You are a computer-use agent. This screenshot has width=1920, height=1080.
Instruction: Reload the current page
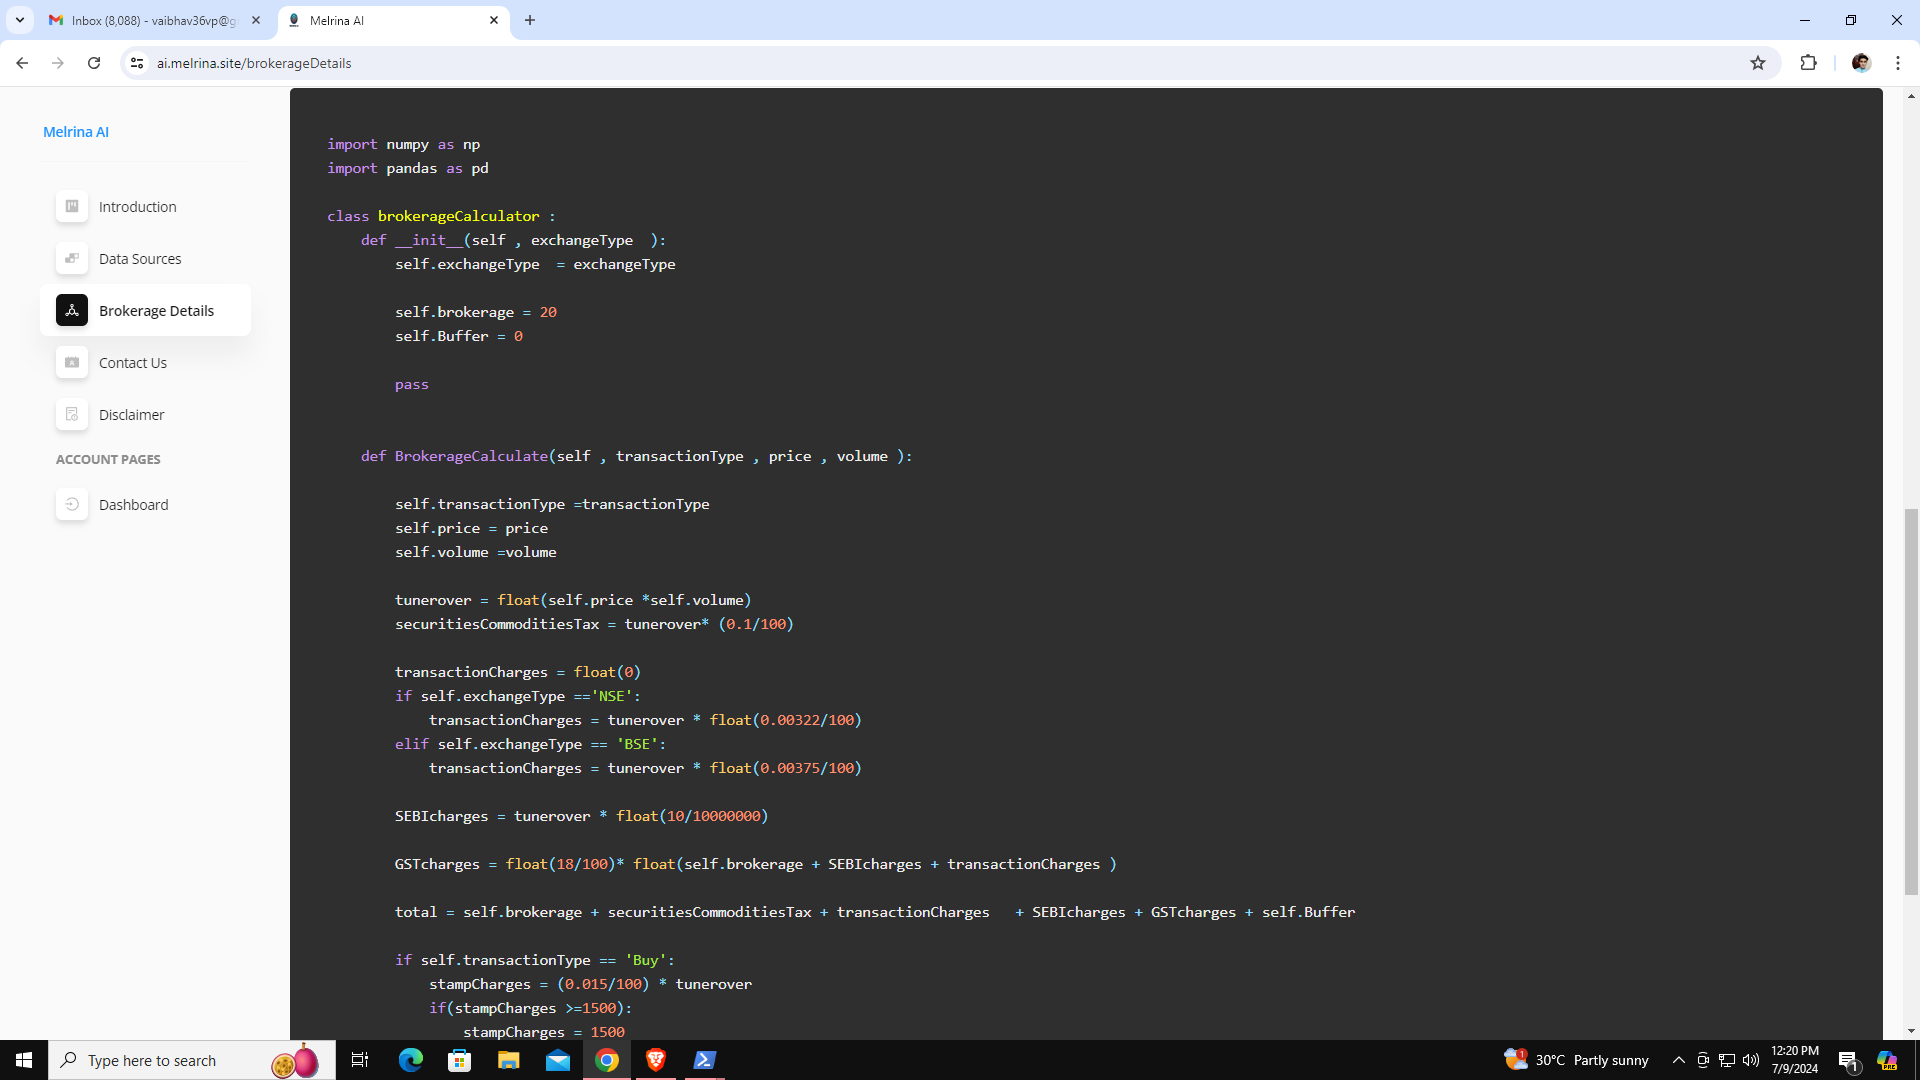click(94, 63)
